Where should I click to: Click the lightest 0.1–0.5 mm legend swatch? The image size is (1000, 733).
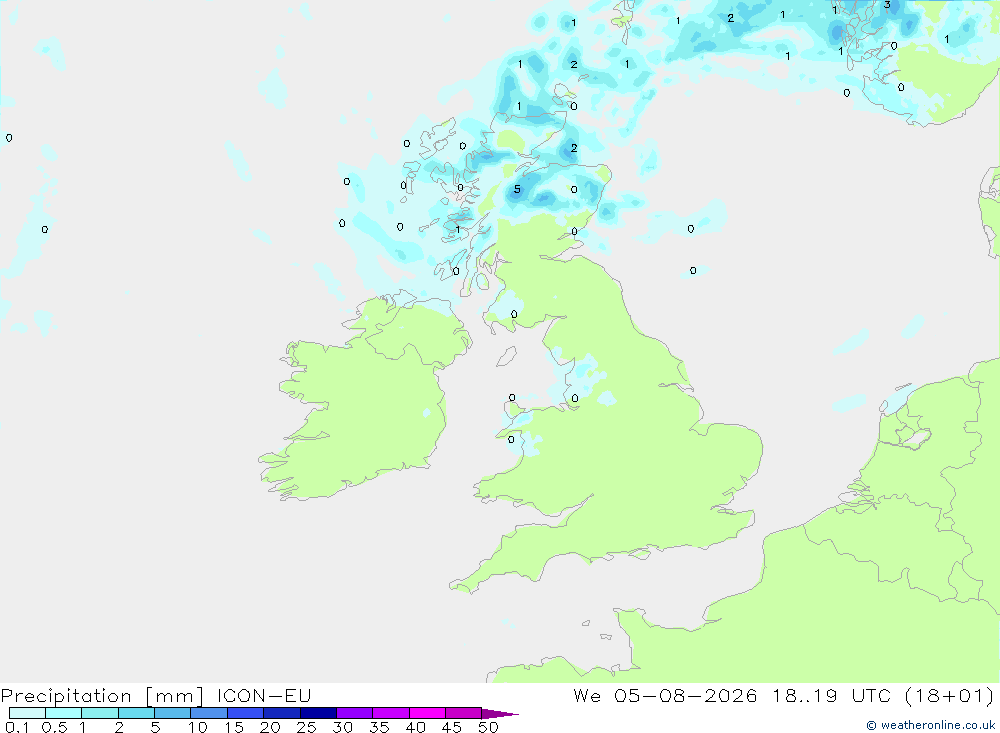[27, 713]
